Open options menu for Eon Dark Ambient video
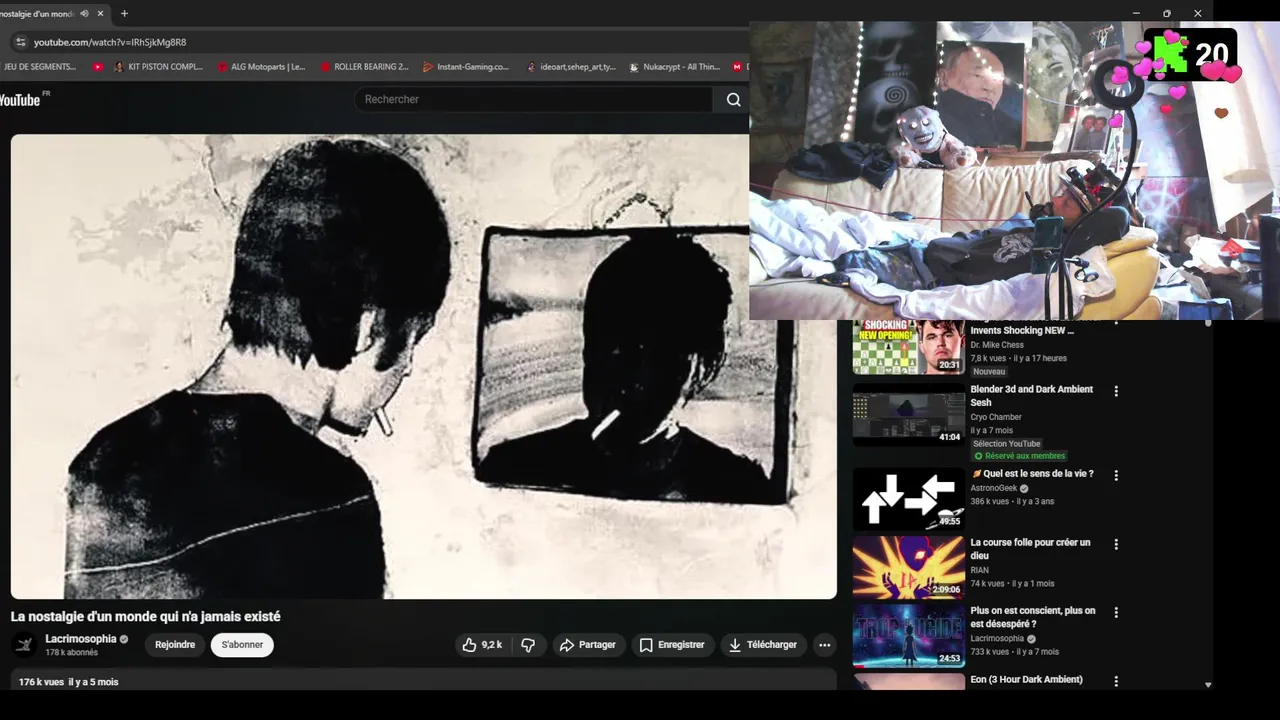Image resolution: width=1280 pixels, height=720 pixels. pos(1116,682)
